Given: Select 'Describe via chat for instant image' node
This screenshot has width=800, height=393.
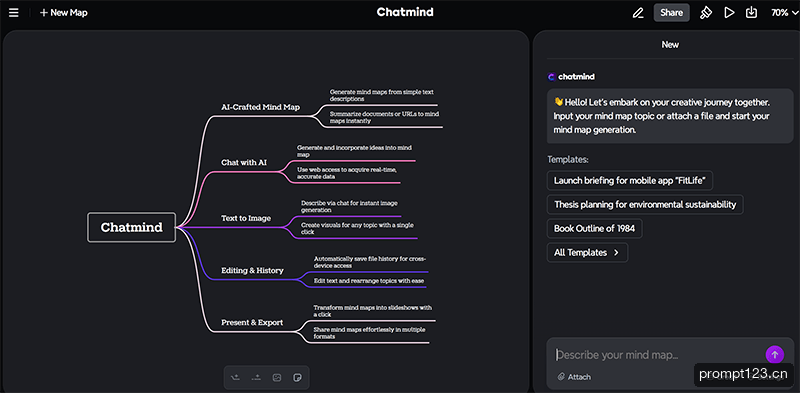Looking at the screenshot, I should point(349,206).
